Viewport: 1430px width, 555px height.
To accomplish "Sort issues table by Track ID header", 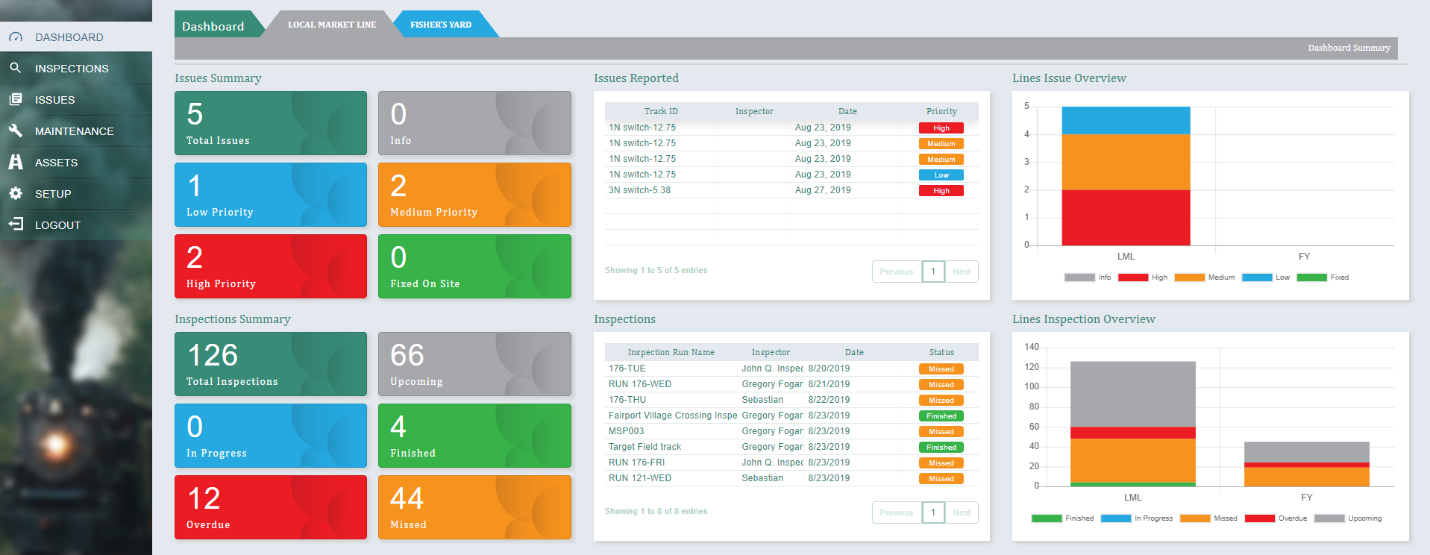I will coord(661,111).
